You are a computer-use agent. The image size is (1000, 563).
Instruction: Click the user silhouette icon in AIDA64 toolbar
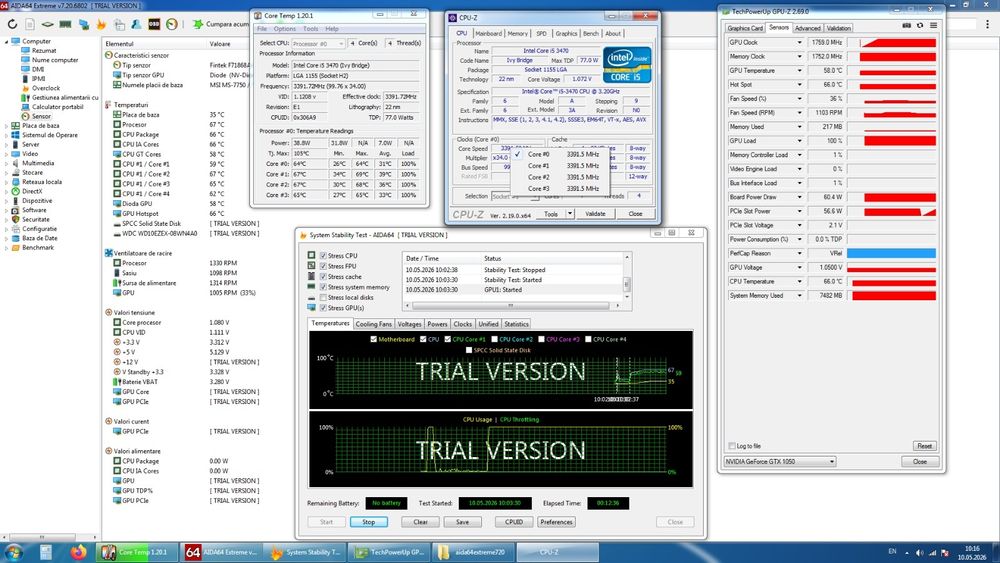(x=136, y=24)
